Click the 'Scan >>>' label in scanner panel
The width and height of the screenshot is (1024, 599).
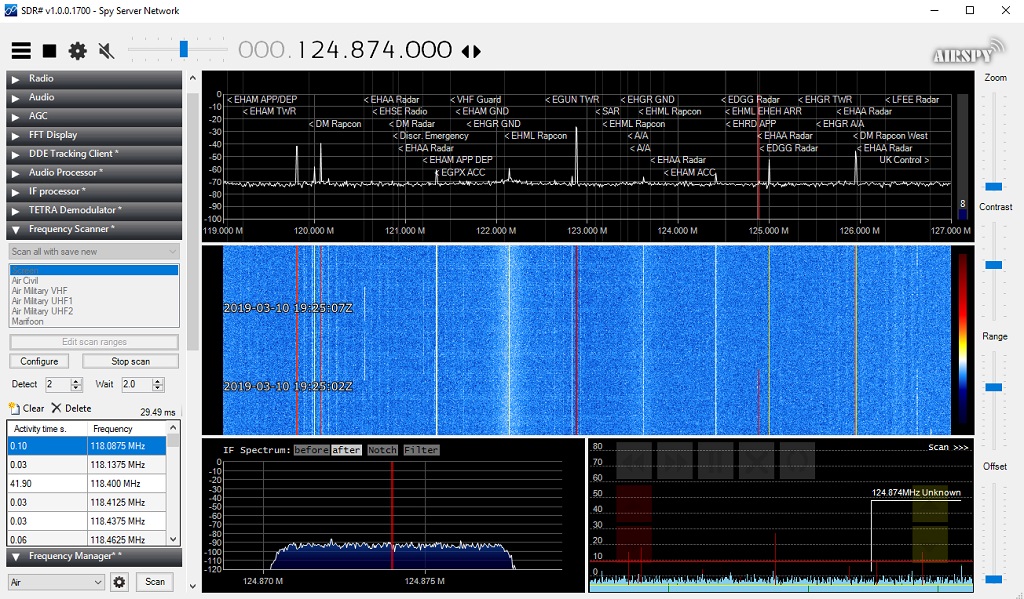pos(948,447)
